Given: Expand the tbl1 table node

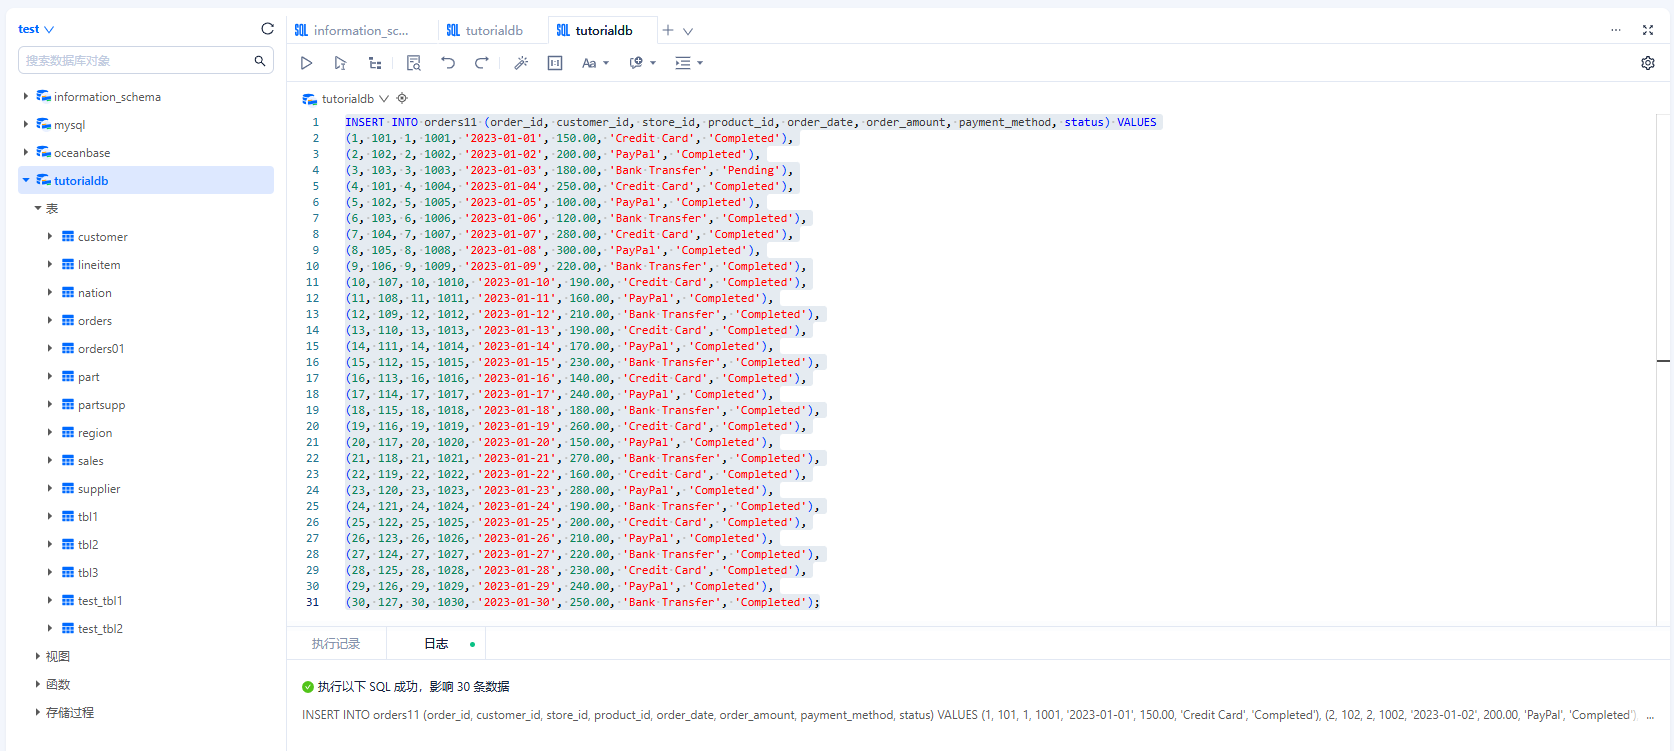Looking at the screenshot, I should [50, 517].
